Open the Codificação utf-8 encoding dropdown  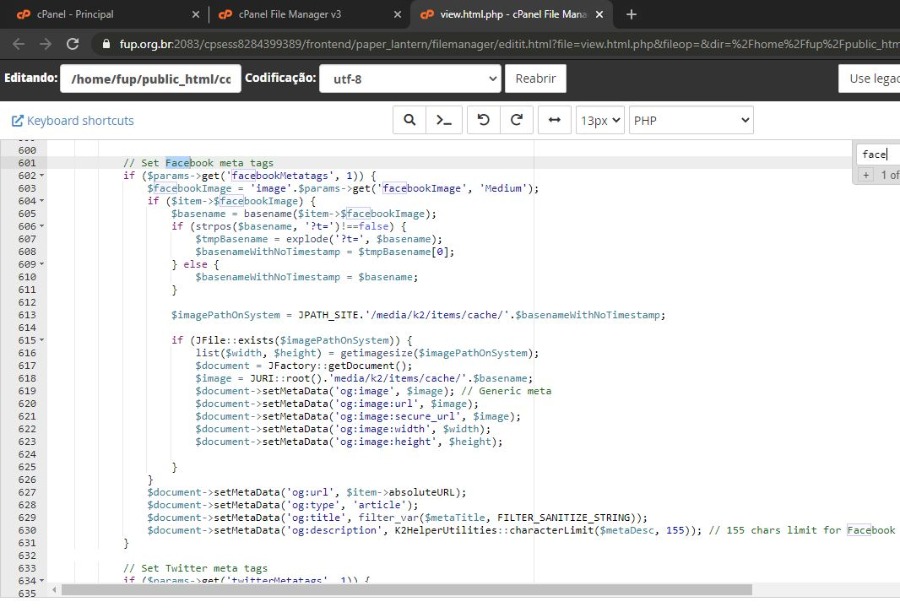pos(410,79)
